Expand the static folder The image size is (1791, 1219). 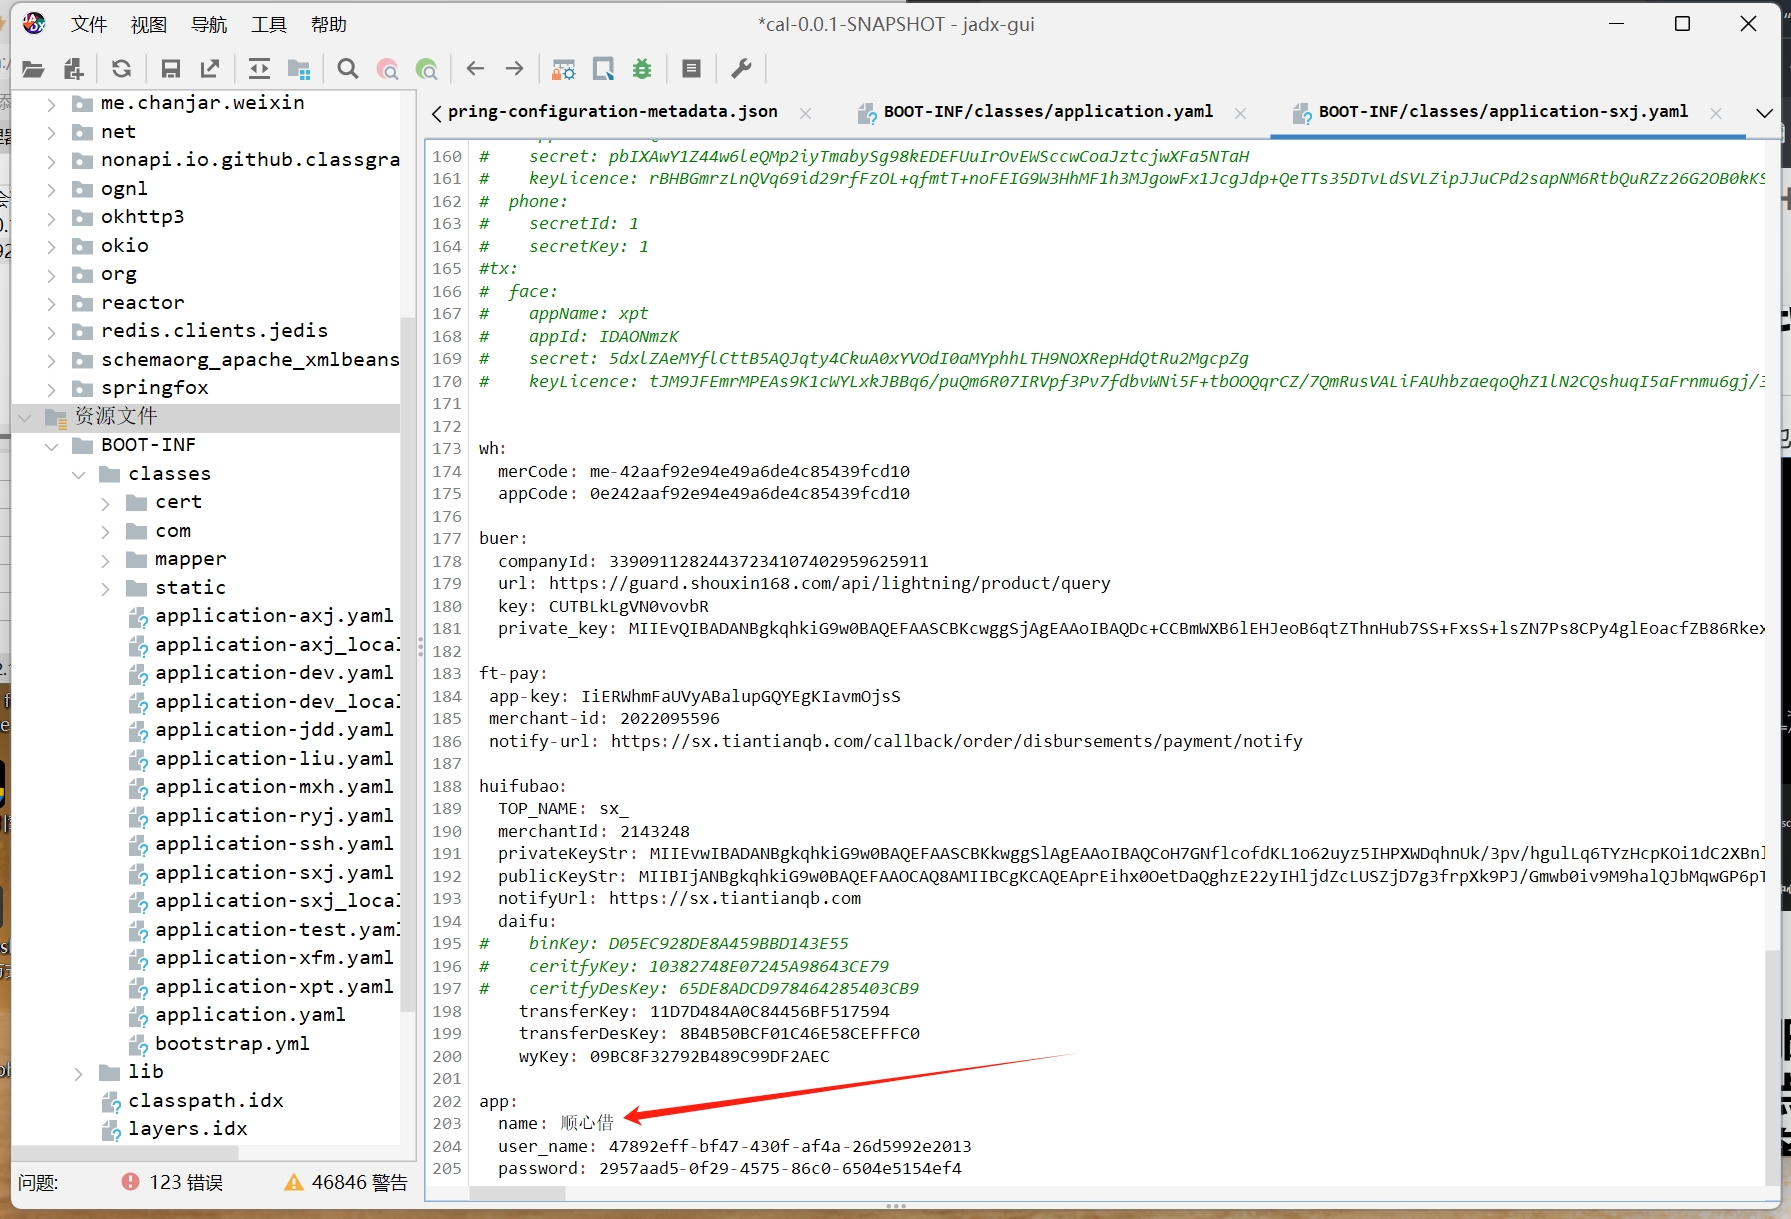coord(105,588)
